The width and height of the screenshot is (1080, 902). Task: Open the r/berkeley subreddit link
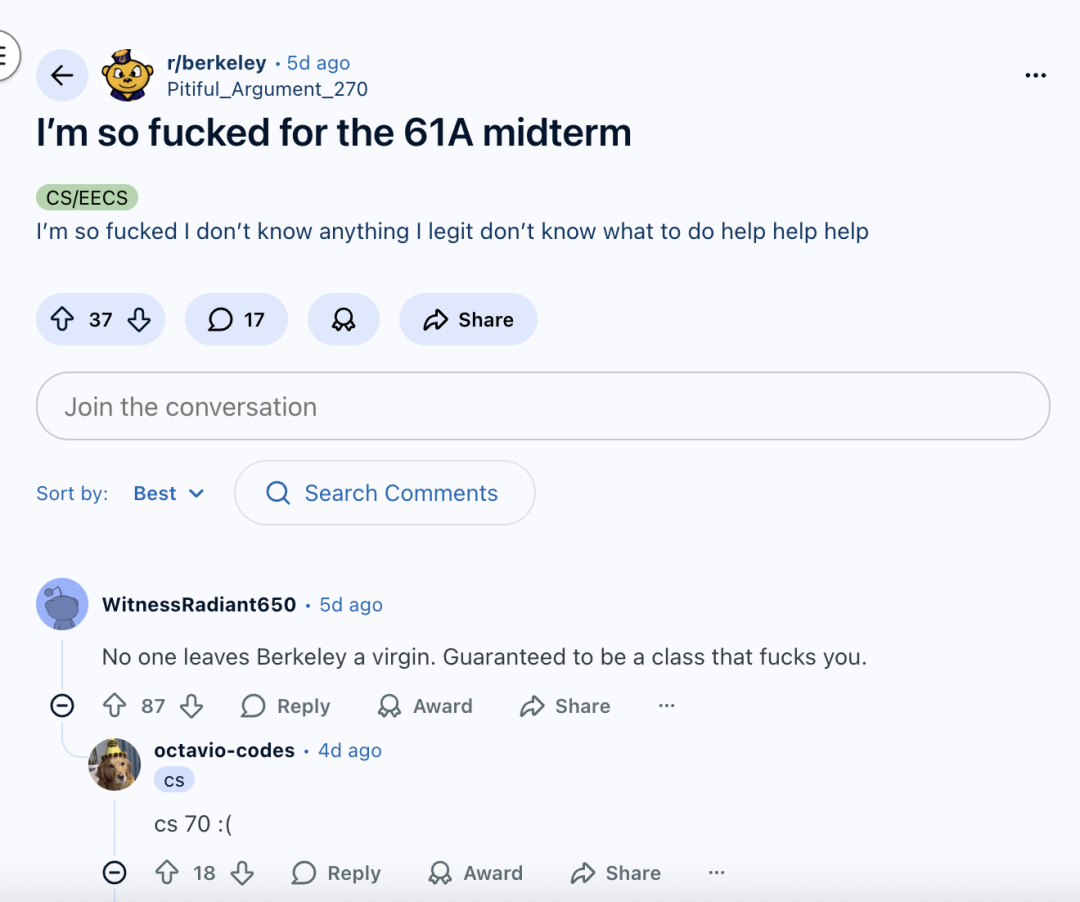[x=216, y=63]
